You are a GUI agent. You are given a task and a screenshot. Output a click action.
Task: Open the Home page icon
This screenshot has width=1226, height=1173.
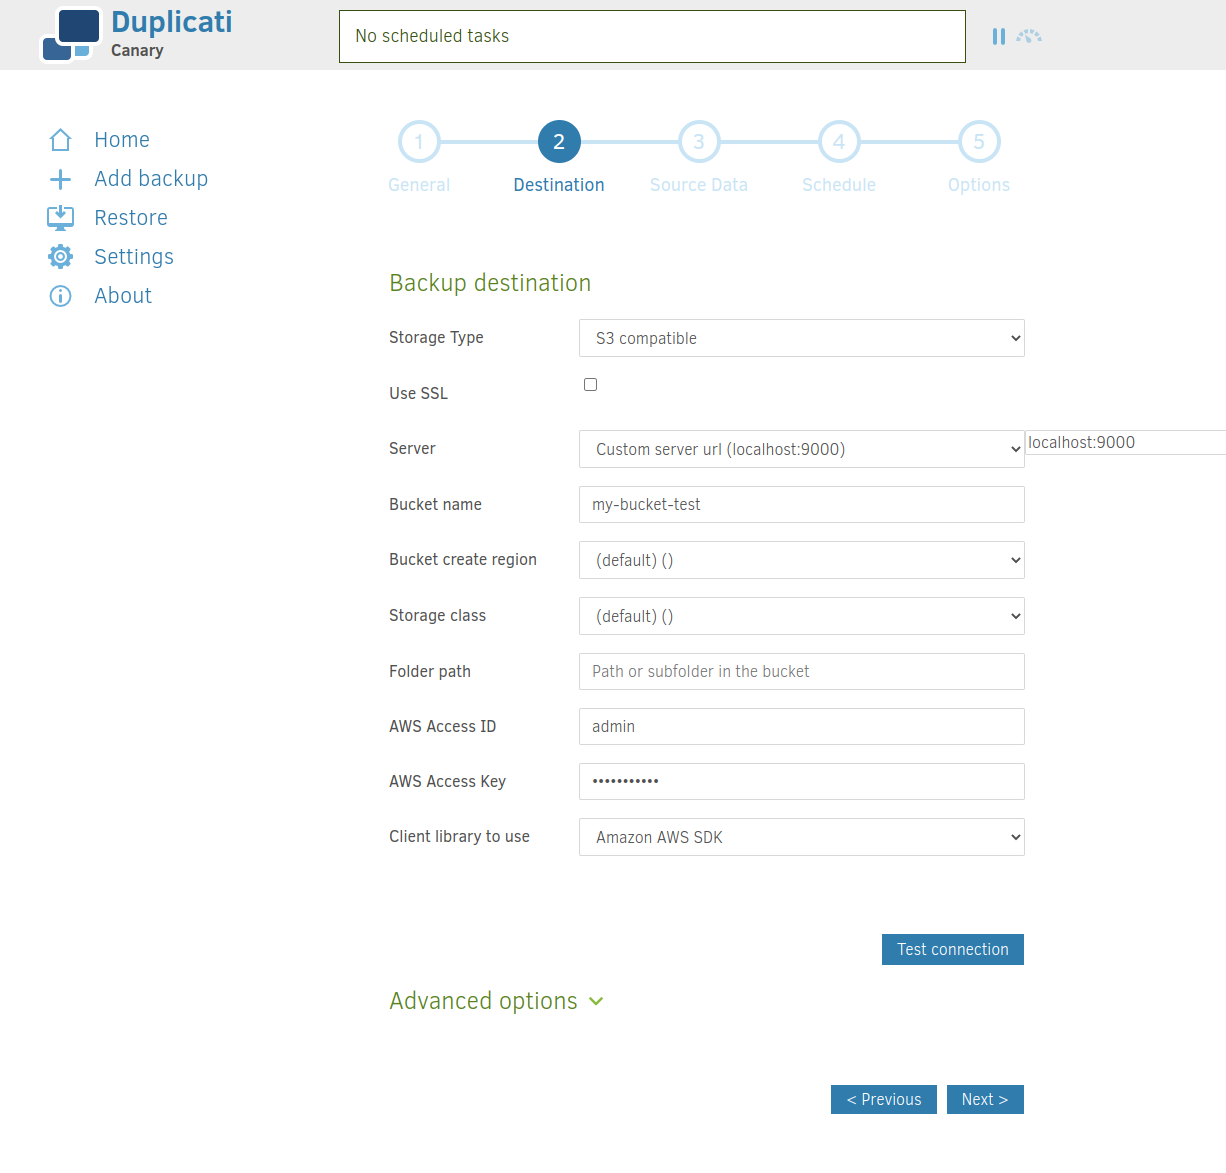(x=60, y=139)
